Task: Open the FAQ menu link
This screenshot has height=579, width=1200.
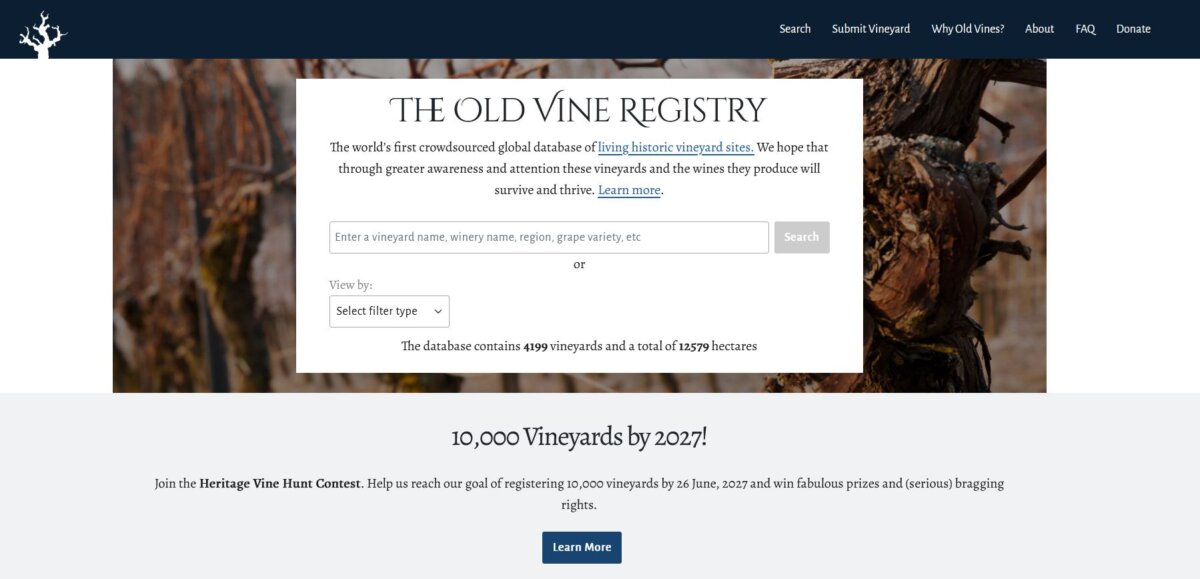Action: 1085,29
